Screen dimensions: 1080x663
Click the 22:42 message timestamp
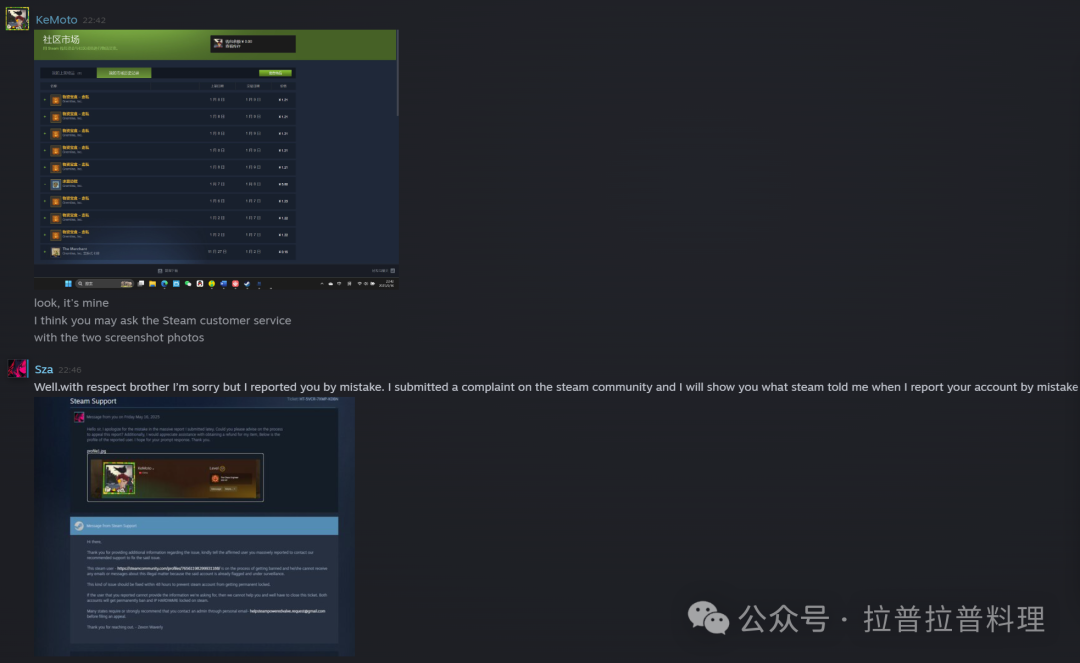[94, 21]
